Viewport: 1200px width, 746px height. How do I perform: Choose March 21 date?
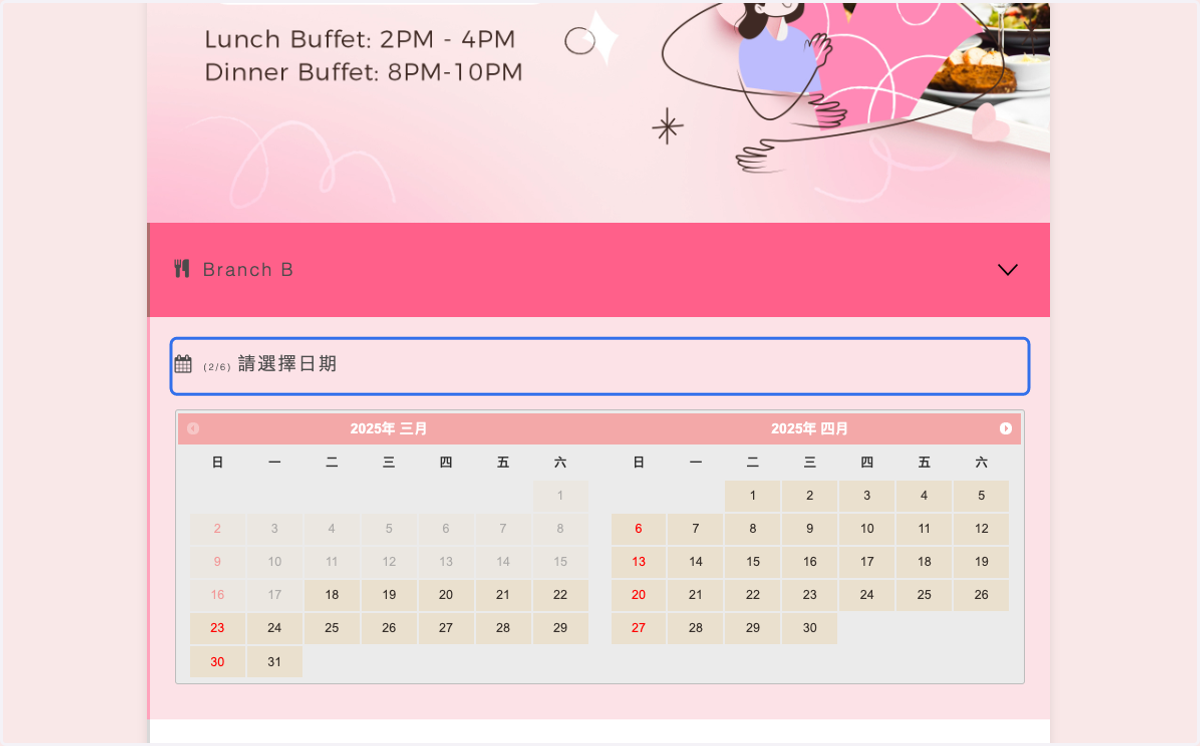tap(503, 595)
